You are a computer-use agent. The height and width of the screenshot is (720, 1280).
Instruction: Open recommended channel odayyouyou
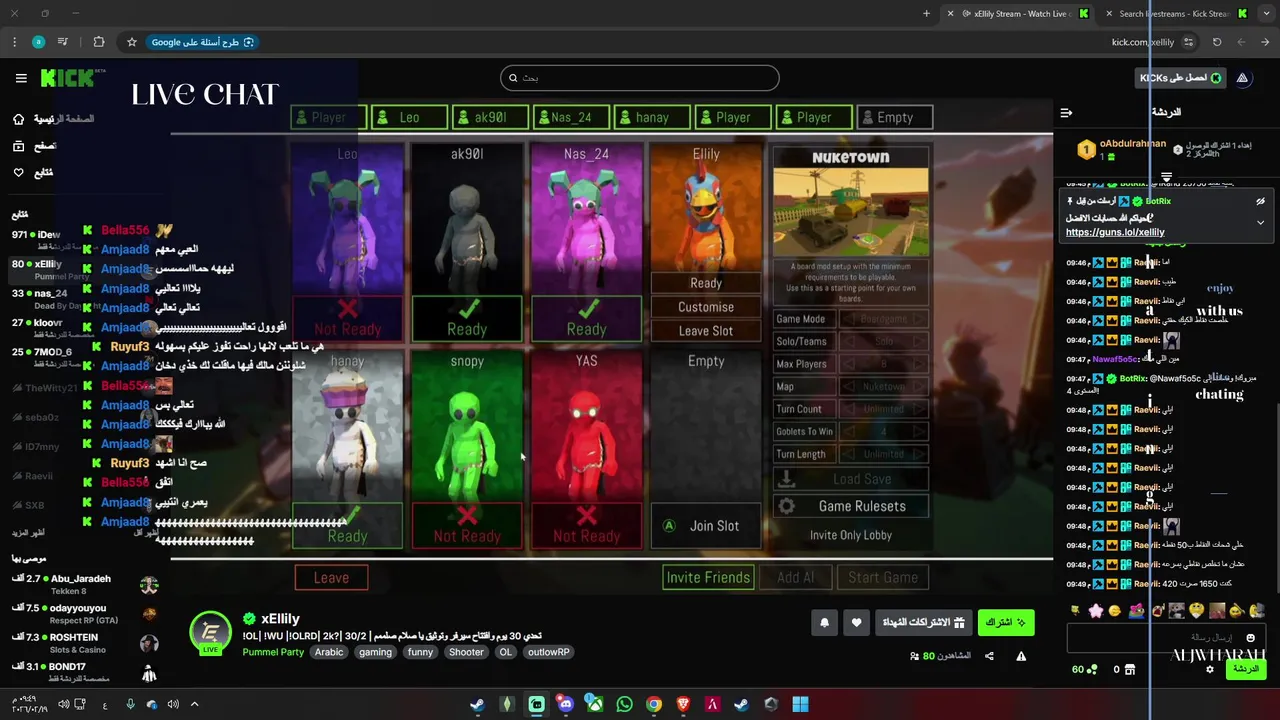(x=85, y=614)
